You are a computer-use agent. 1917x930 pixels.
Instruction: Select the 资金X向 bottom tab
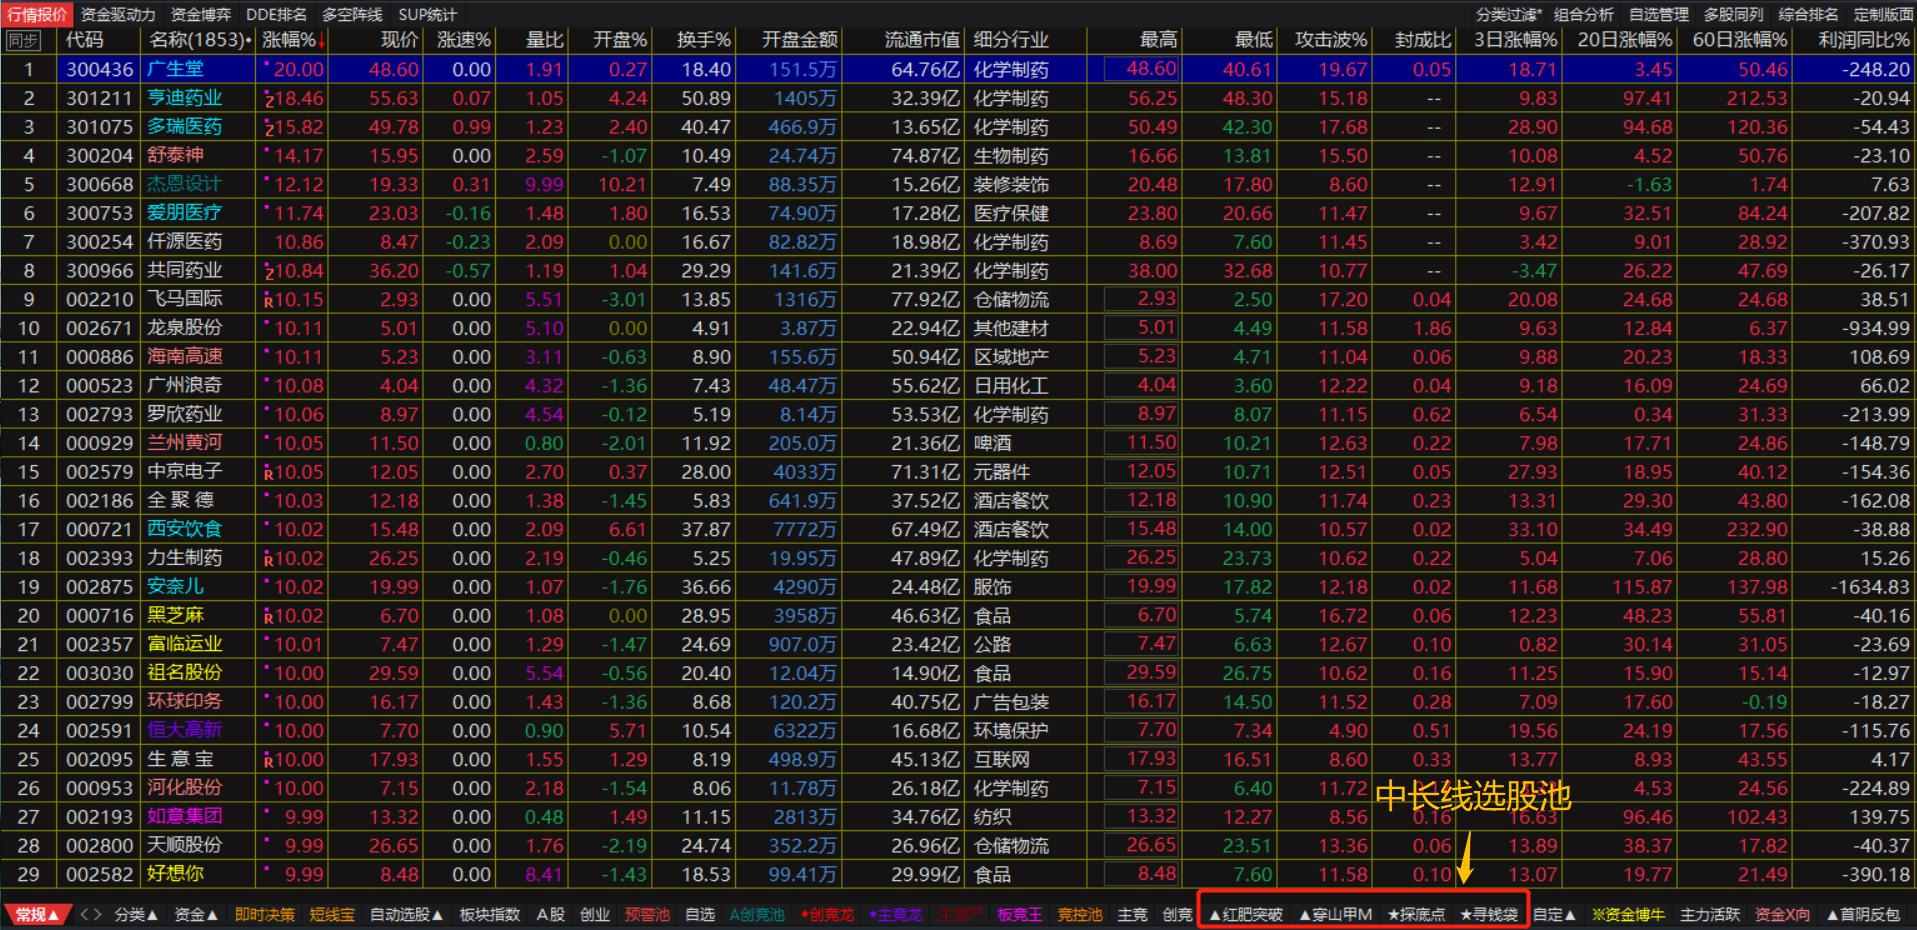[x=1782, y=914]
